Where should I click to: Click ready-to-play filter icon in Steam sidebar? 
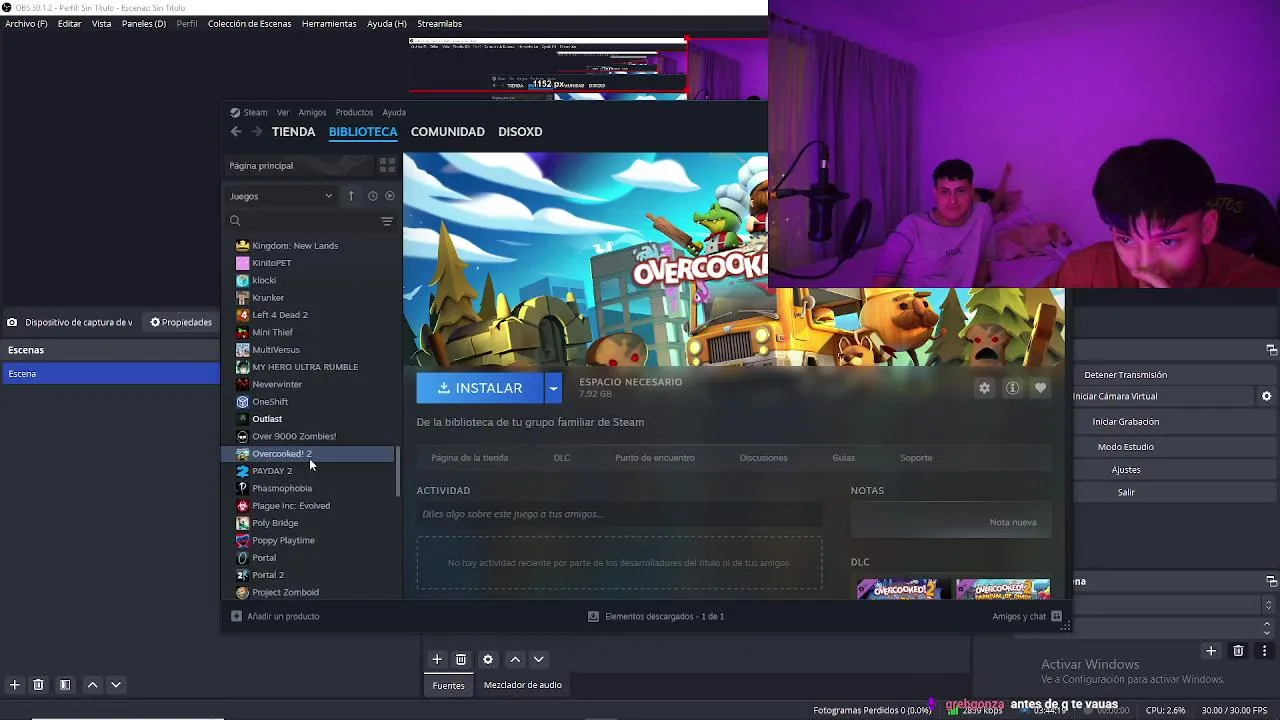[390, 196]
